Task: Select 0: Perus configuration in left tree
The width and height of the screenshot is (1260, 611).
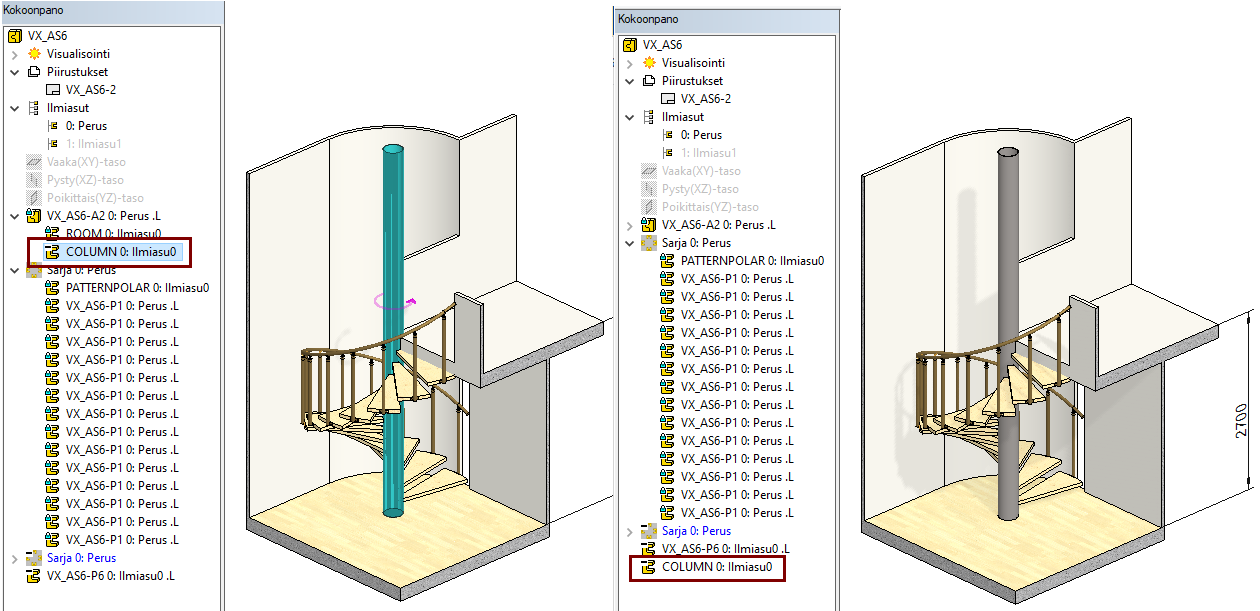Action: (x=86, y=126)
